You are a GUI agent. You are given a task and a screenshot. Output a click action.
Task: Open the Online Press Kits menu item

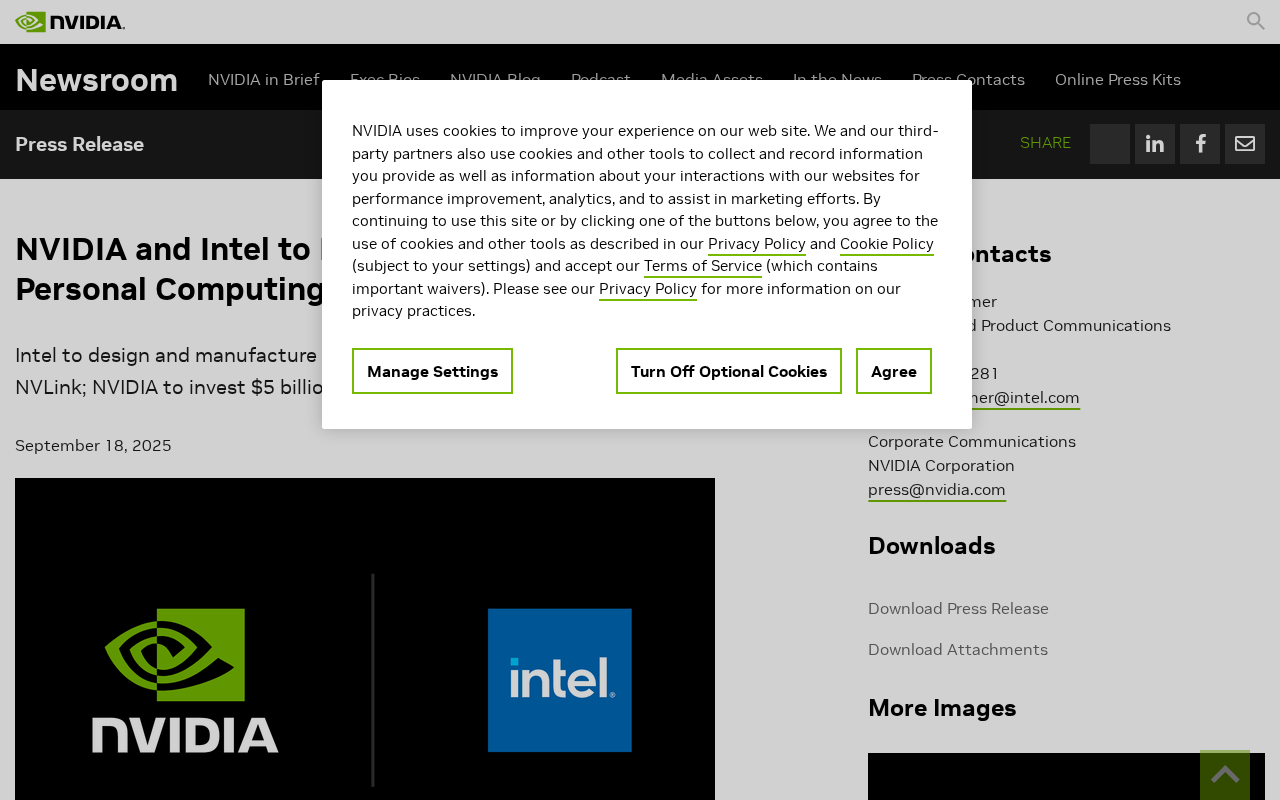[x=1118, y=80]
